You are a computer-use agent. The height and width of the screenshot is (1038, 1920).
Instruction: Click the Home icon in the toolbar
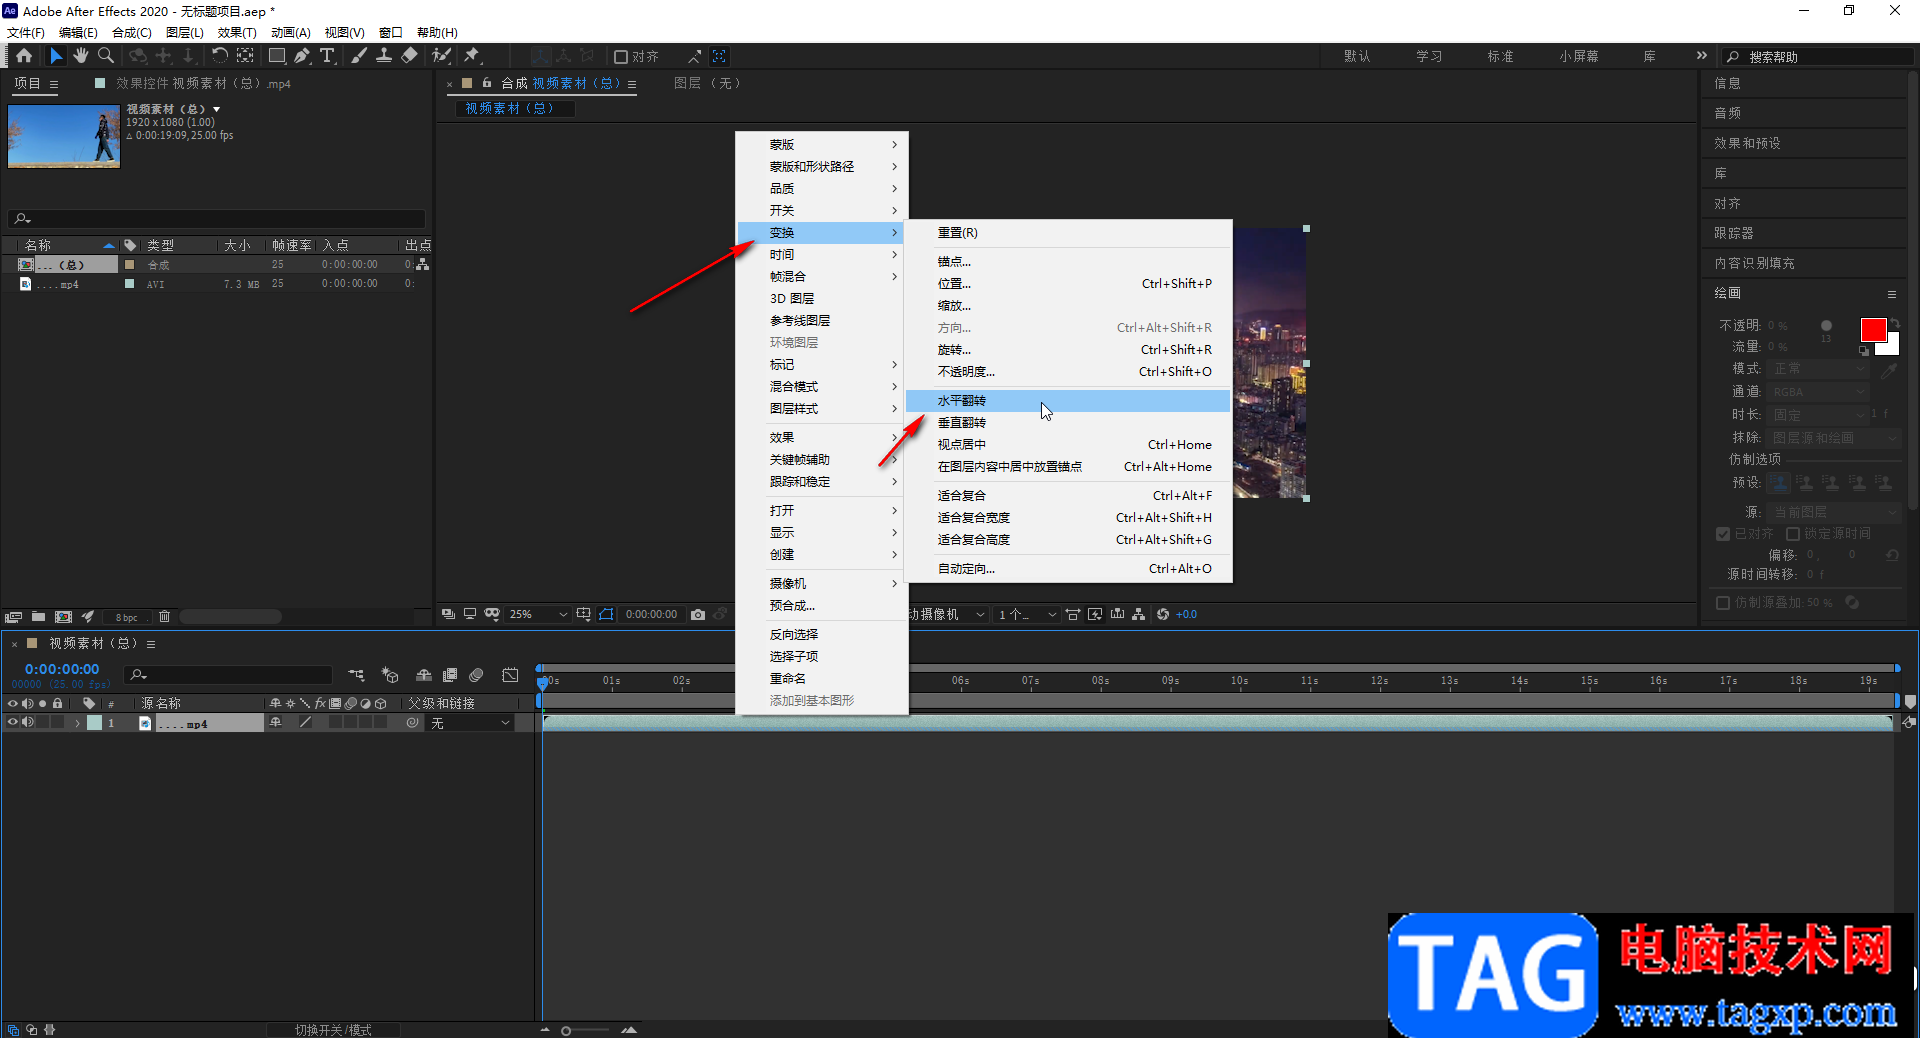coord(24,56)
